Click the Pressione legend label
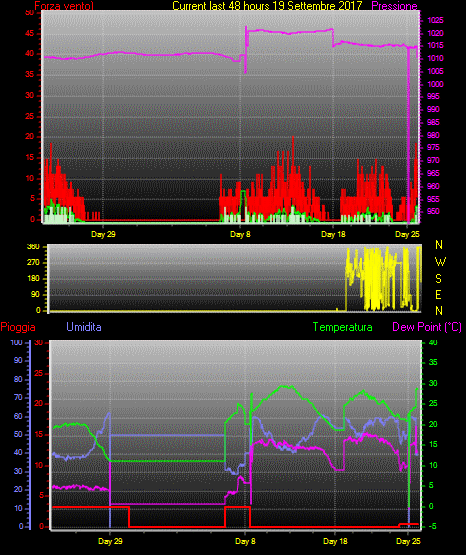Screen dimensions: 466x555 click(x=394, y=6)
